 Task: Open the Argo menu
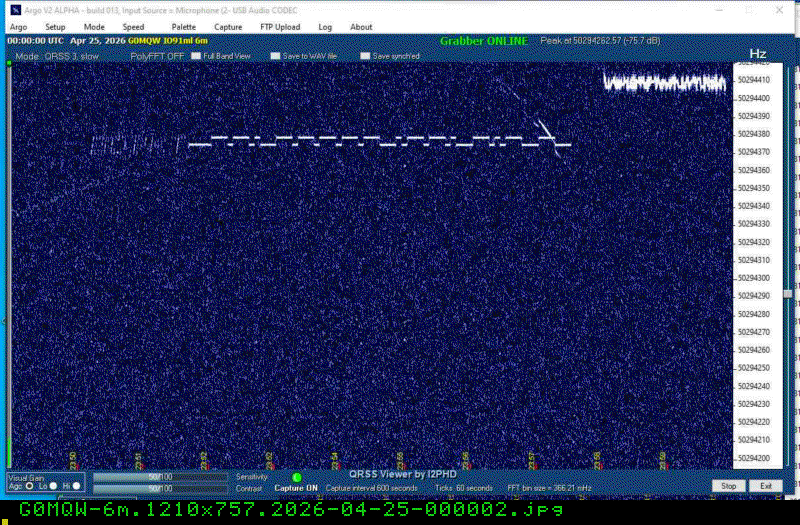pyautogui.click(x=18, y=27)
